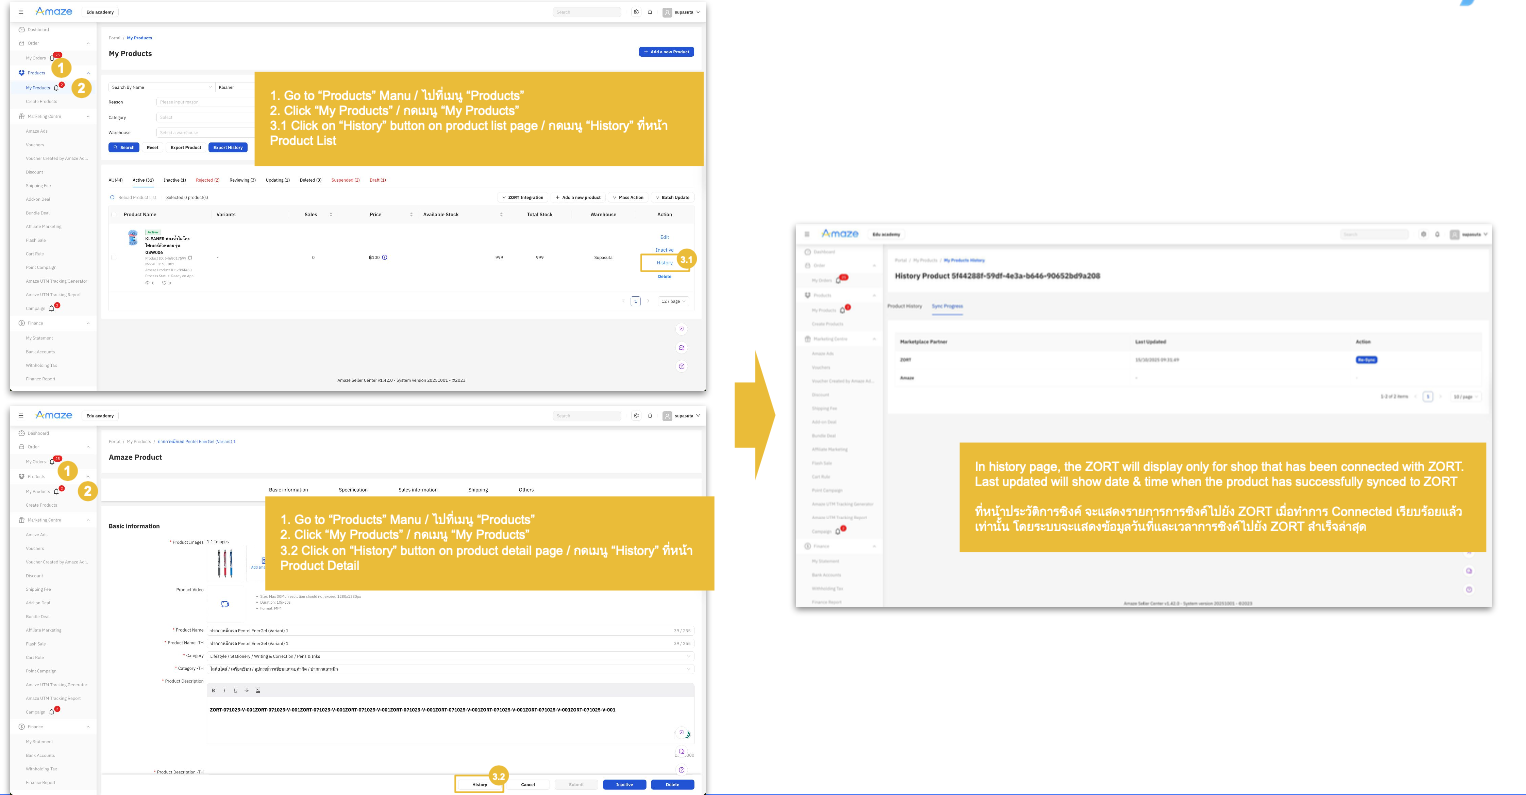Open notifications bell on My Products page
Viewport: 1526px width, 795px height.
pos(650,12)
